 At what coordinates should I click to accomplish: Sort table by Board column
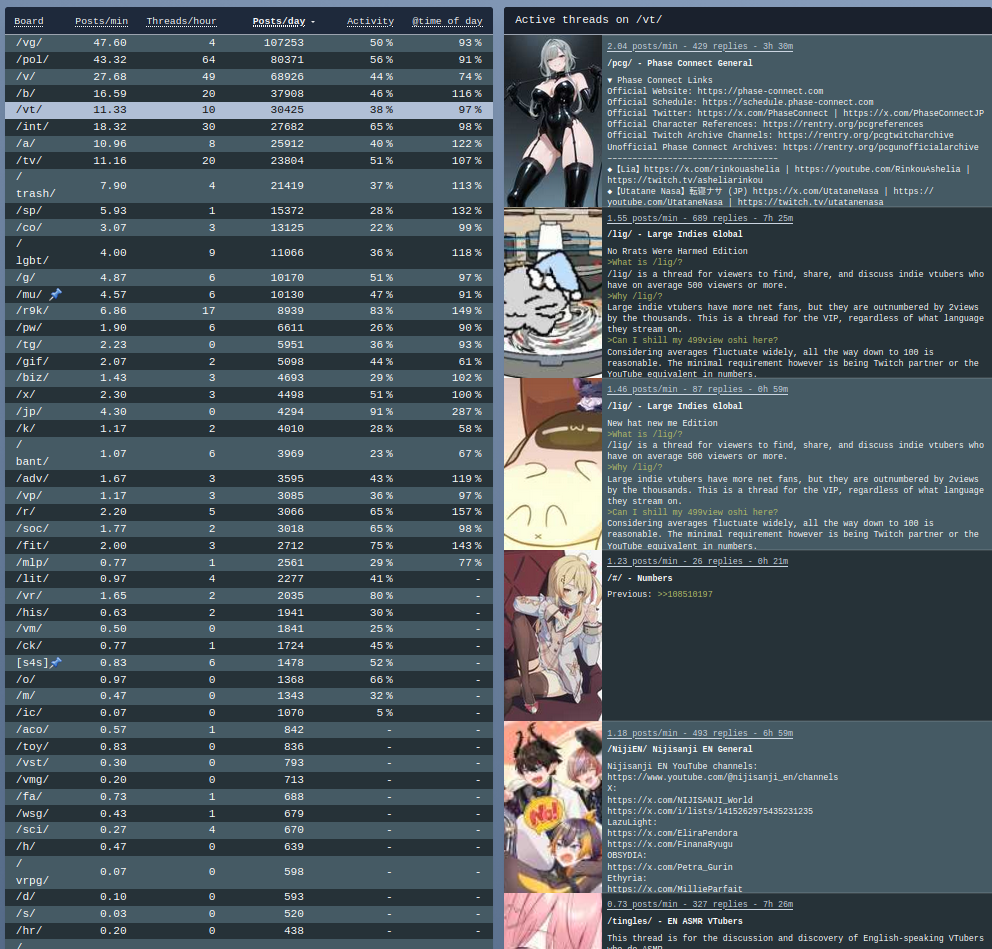[29, 21]
